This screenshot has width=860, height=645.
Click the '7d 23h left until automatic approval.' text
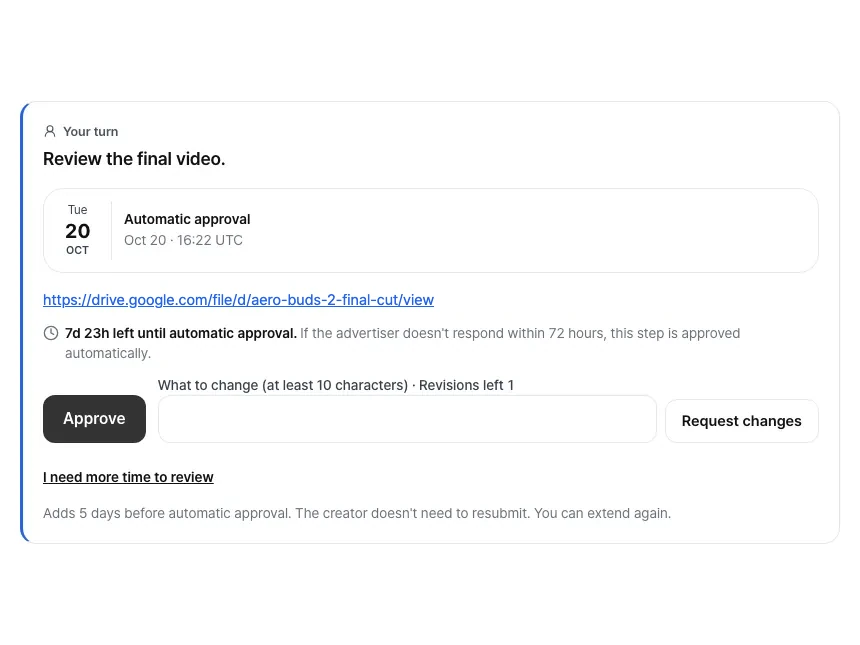pyautogui.click(x=181, y=333)
